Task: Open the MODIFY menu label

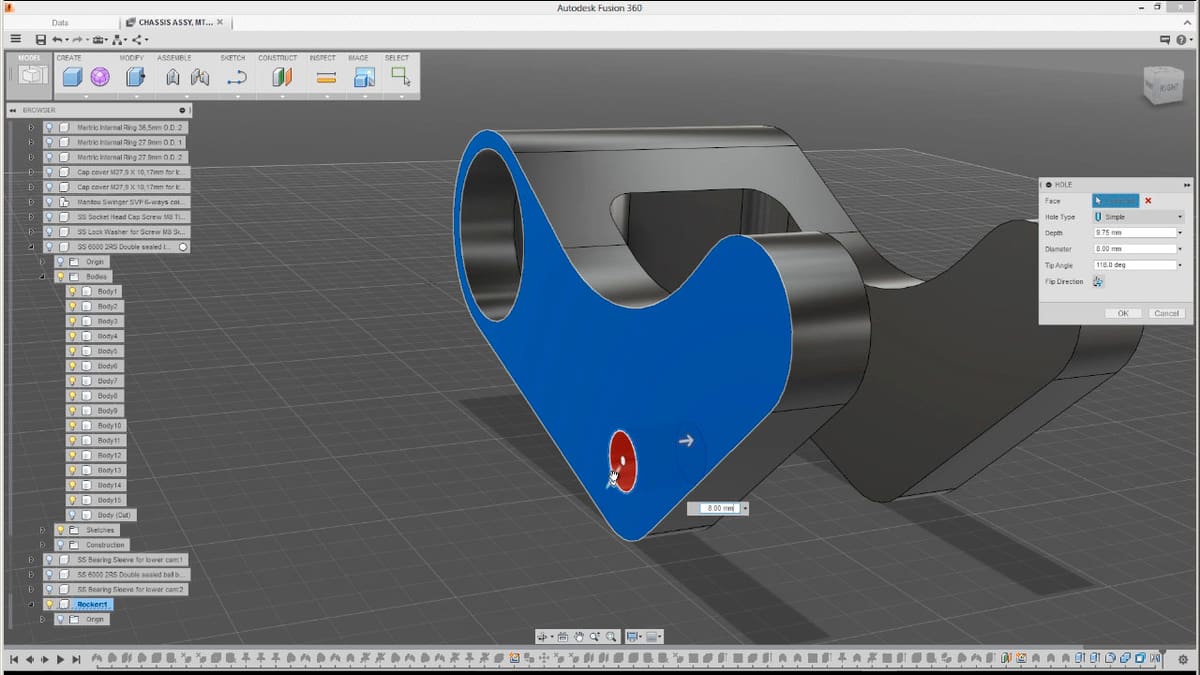Action: [x=132, y=58]
